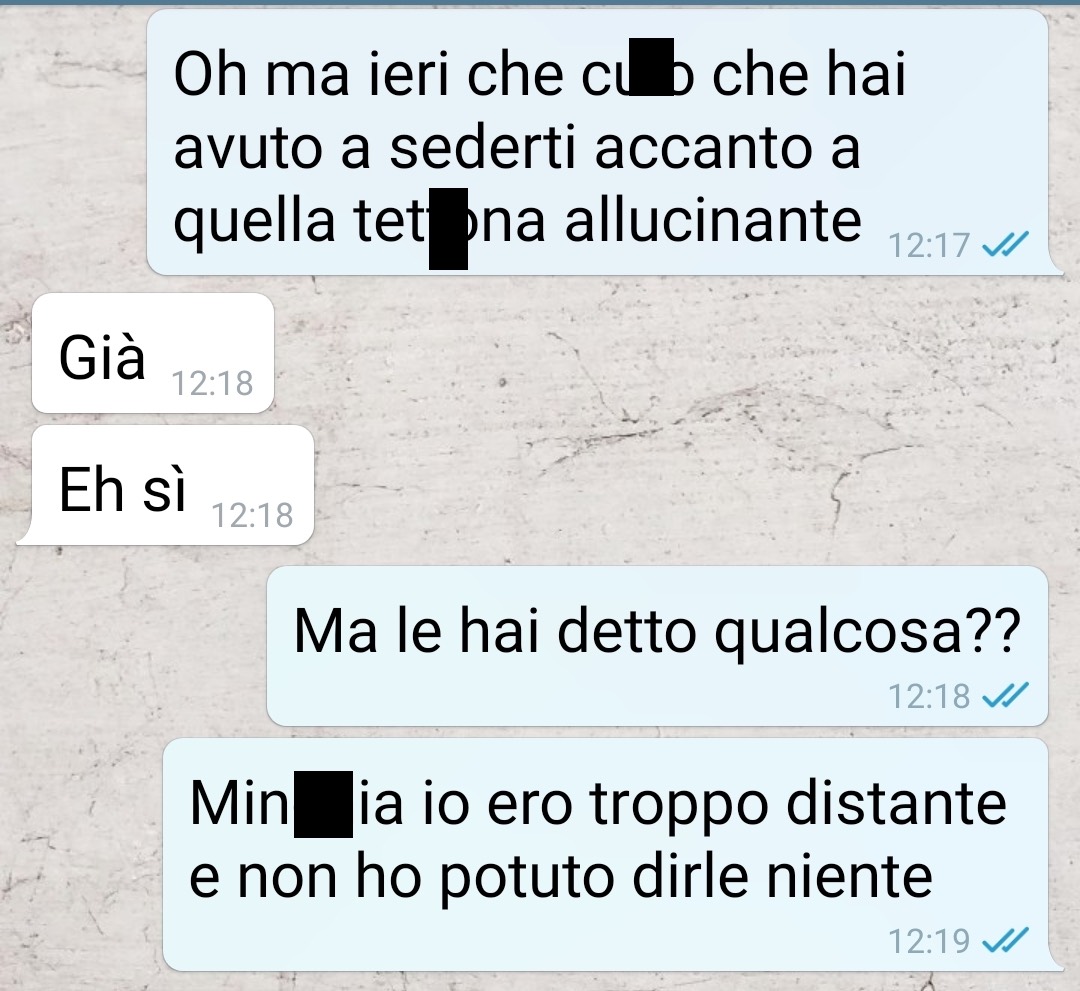Screen dimensions: 1080x991
Task: Tap the read ticks on 'Ma le hai detto qualcosa??'
Action: point(1005,695)
